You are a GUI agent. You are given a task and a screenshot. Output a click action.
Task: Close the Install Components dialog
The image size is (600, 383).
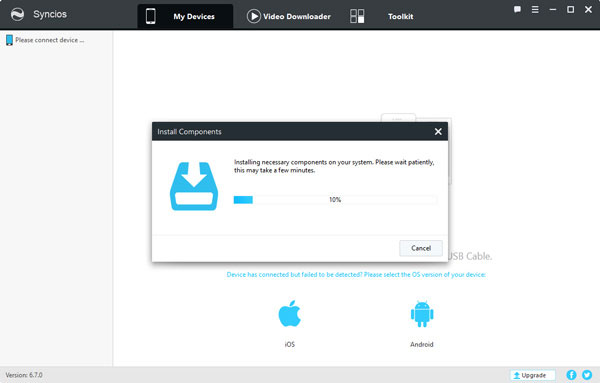pyautogui.click(x=438, y=132)
